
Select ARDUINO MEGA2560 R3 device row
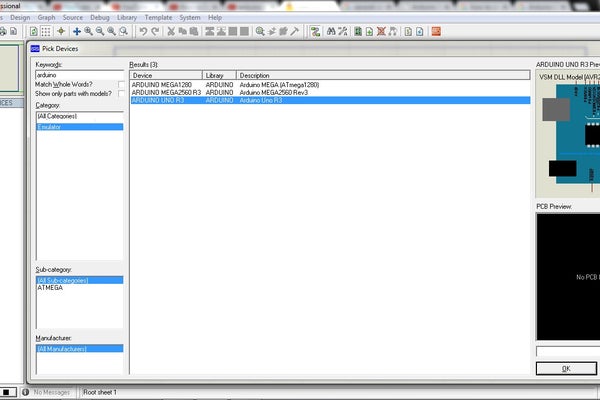(x=330, y=93)
